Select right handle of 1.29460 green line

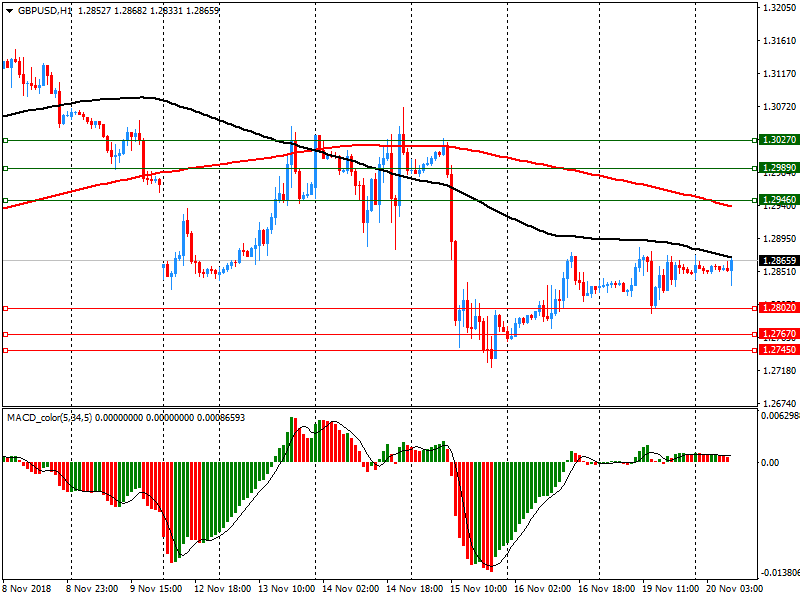[755, 201]
